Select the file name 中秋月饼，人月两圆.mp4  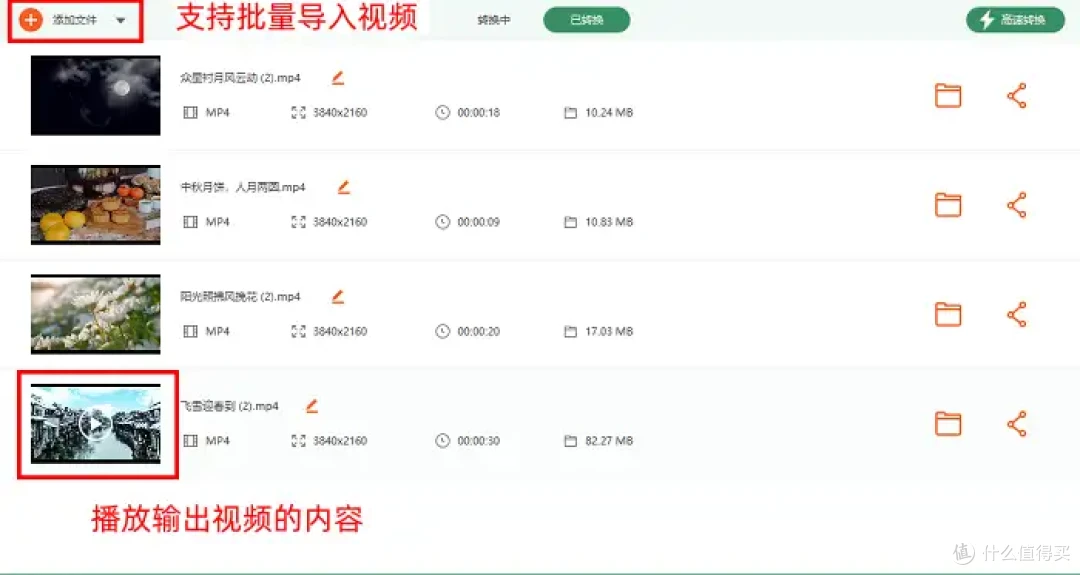(x=242, y=187)
